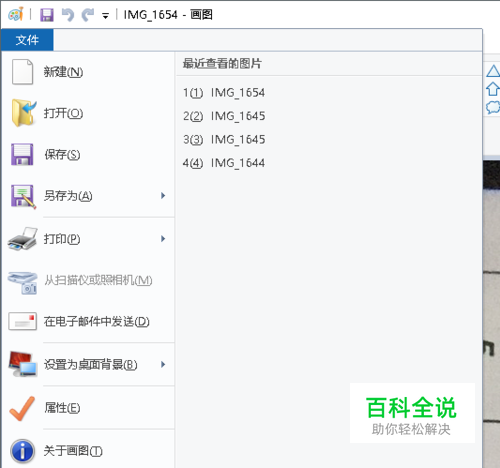
Task: Click the blue info icon for 关于画图
Action: point(22,451)
